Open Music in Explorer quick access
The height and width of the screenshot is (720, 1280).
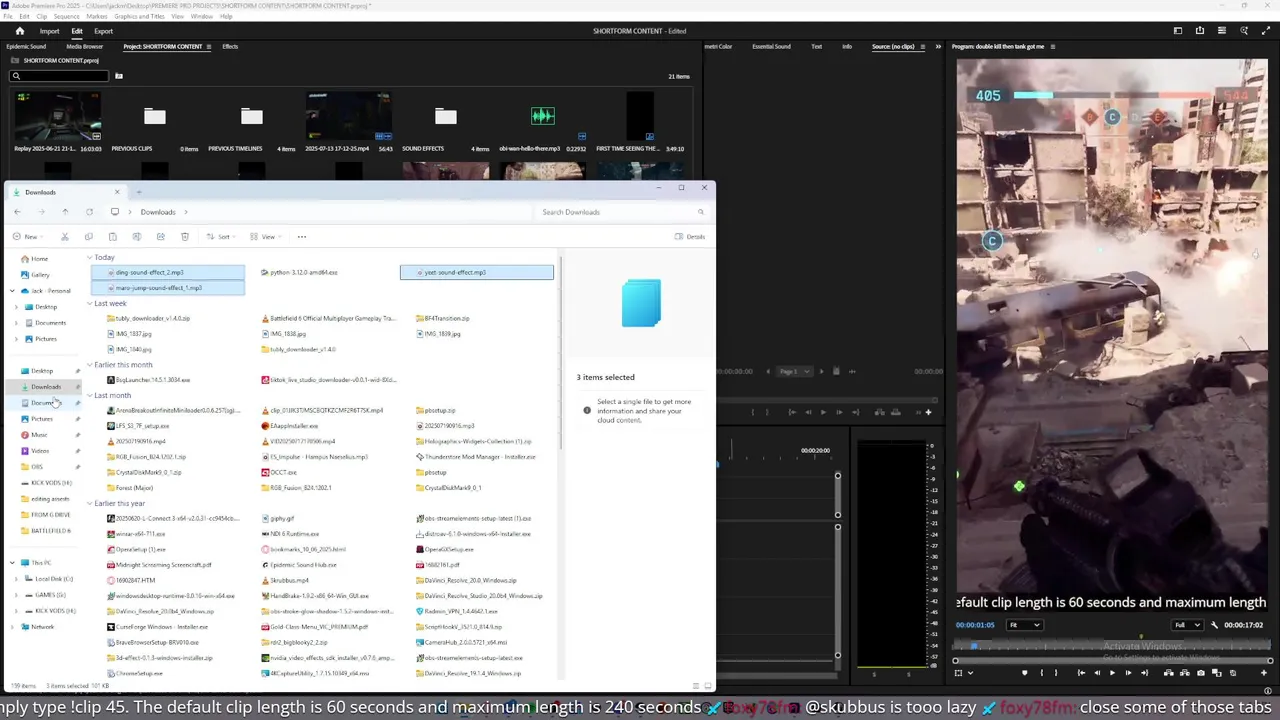point(39,435)
